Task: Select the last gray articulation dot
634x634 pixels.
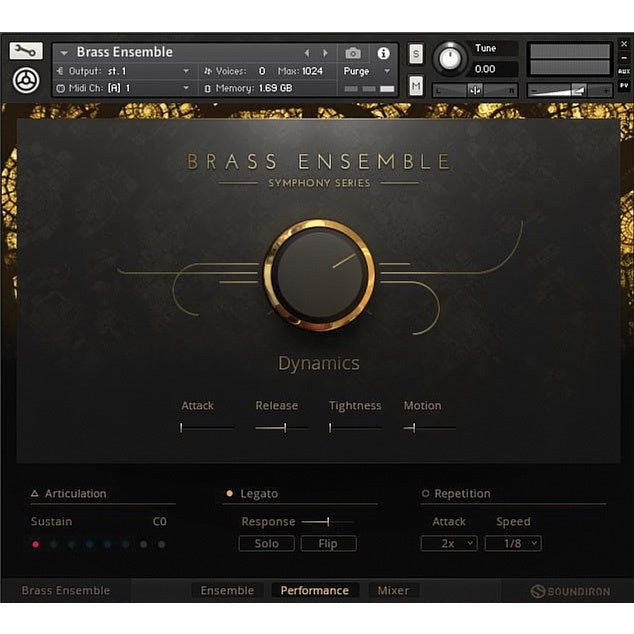Action: tap(161, 544)
